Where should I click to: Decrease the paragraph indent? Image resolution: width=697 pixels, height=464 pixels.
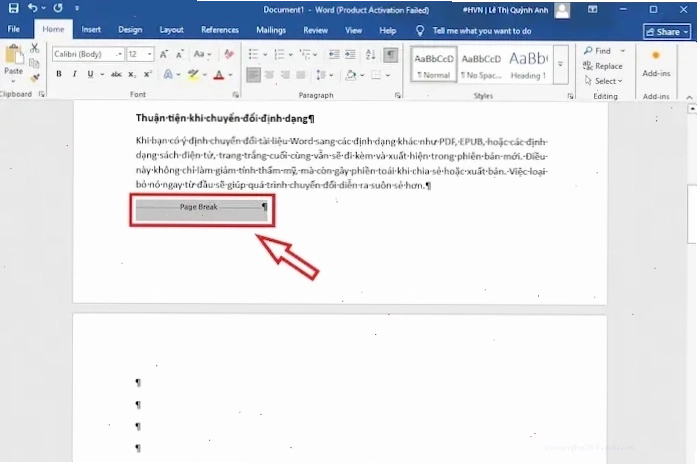[334, 54]
